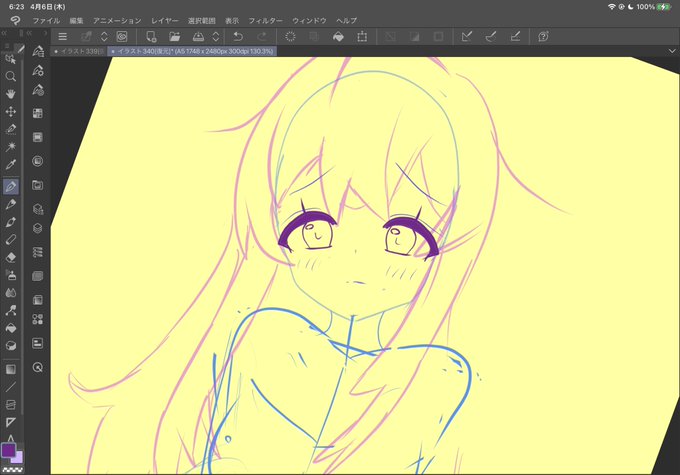This screenshot has width=680, height=475.
Task: Switch to the イラスト340 canvas tab
Action: (x=192, y=51)
